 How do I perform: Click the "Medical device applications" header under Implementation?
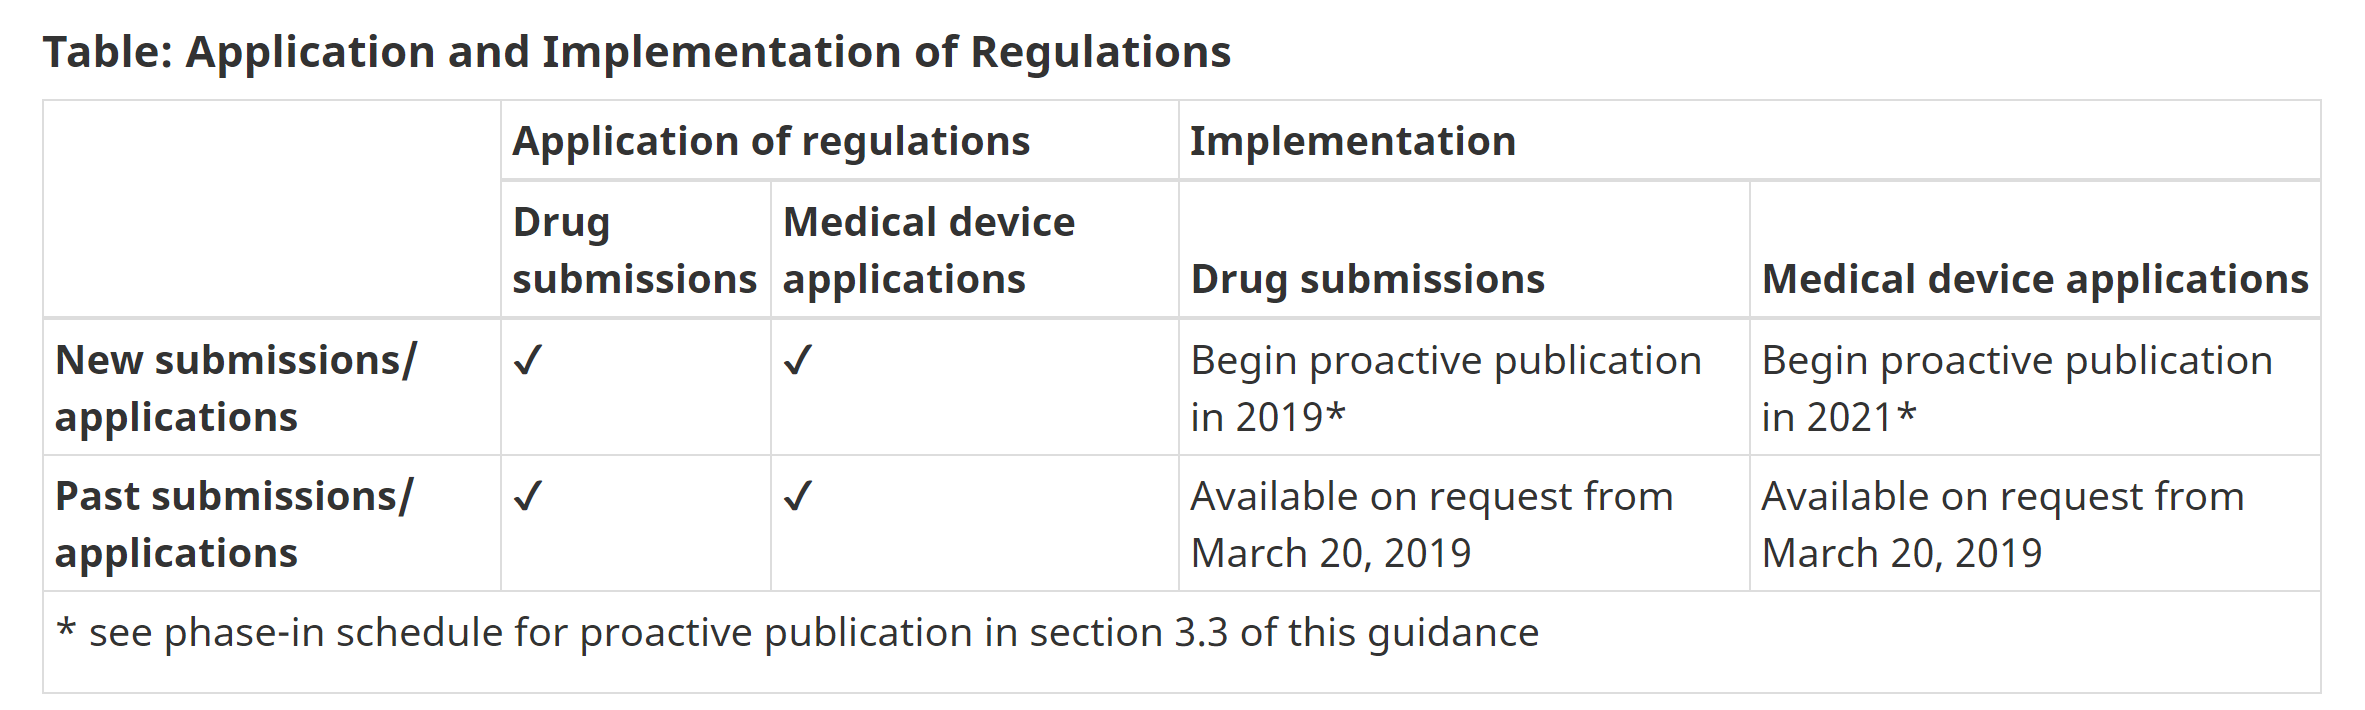pos(2034,279)
